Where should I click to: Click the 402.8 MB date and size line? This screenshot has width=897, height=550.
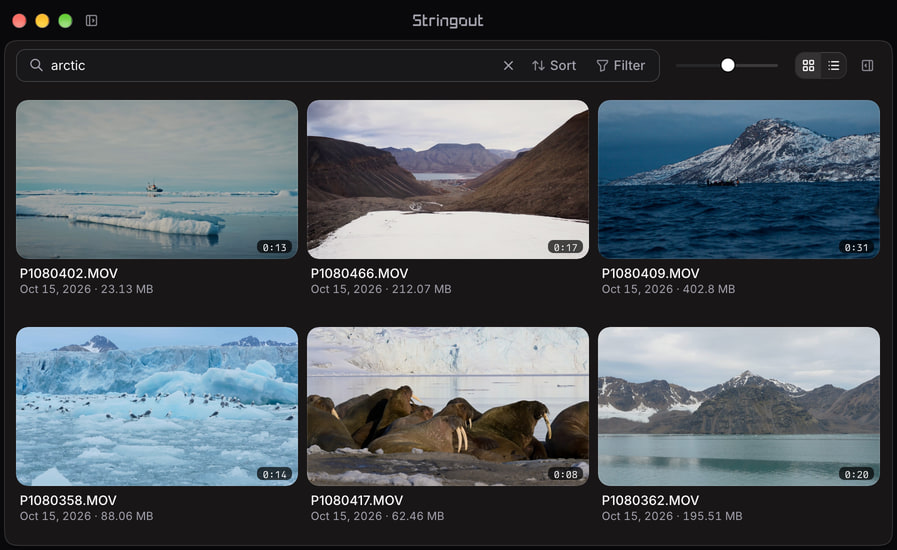tap(668, 289)
